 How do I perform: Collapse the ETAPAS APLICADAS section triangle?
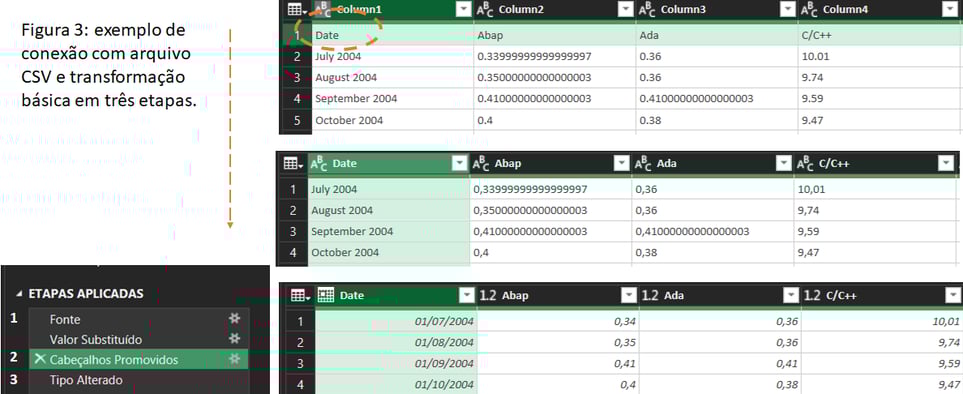click(x=20, y=294)
